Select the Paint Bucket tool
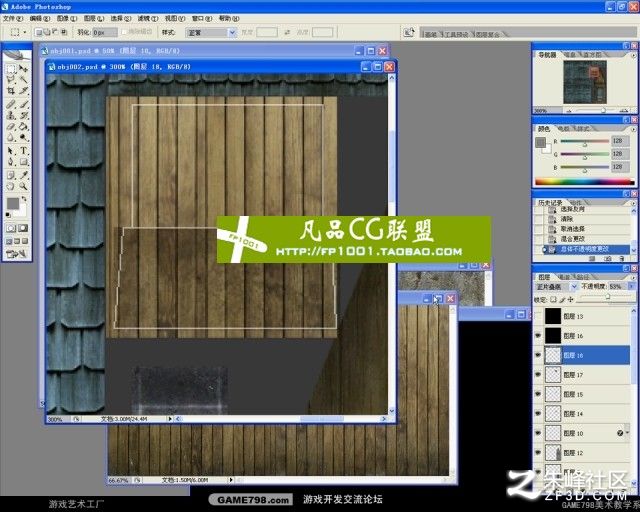The width and height of the screenshot is (640, 512). tap(23, 127)
